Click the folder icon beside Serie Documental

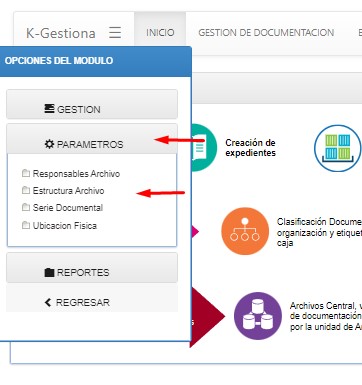(x=26, y=207)
